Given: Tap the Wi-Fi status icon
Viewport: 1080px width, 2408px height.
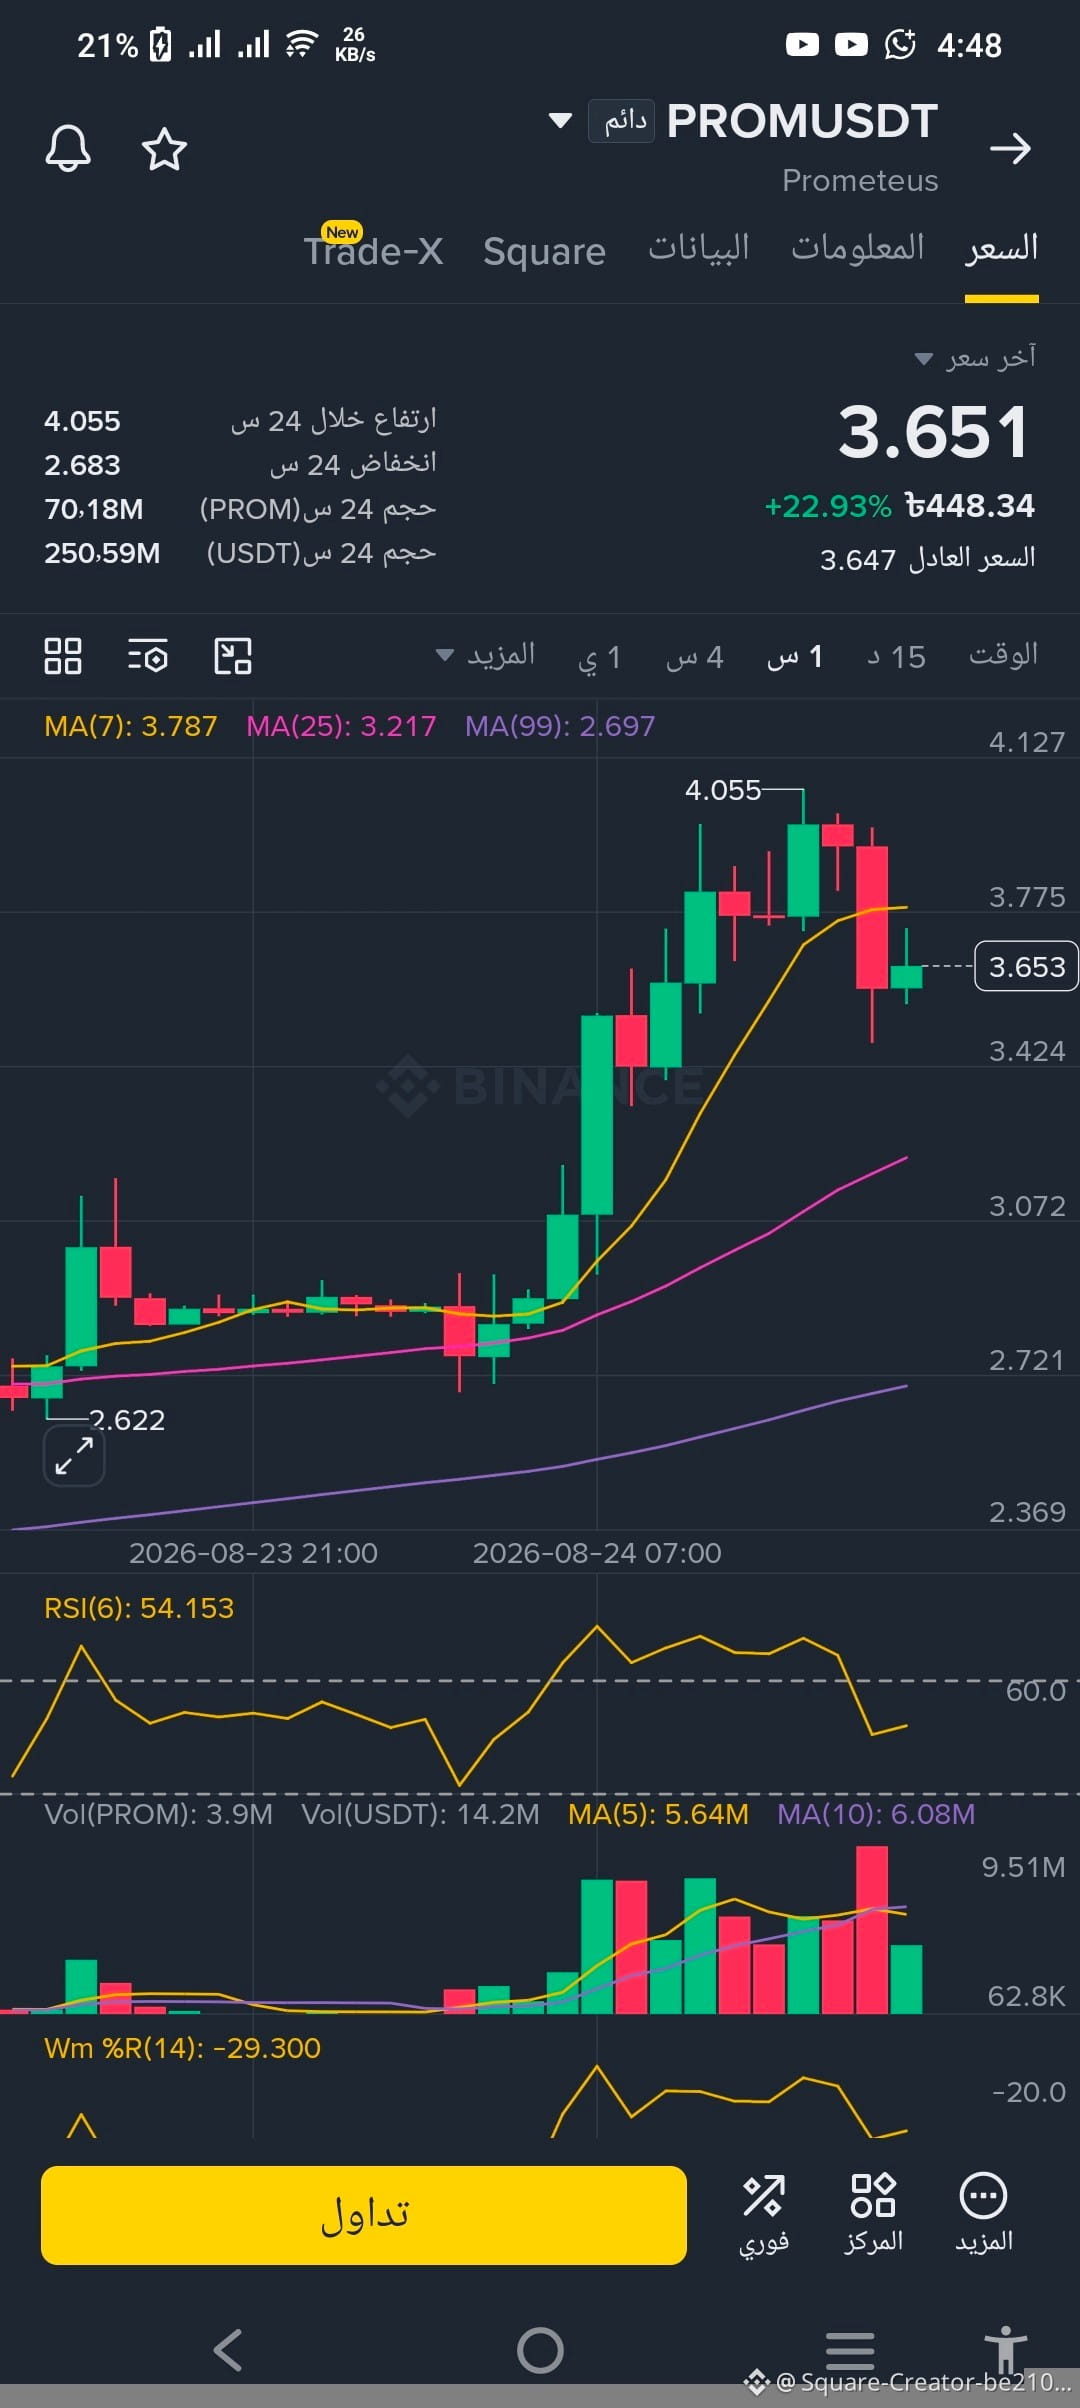Looking at the screenshot, I should pyautogui.click(x=301, y=44).
